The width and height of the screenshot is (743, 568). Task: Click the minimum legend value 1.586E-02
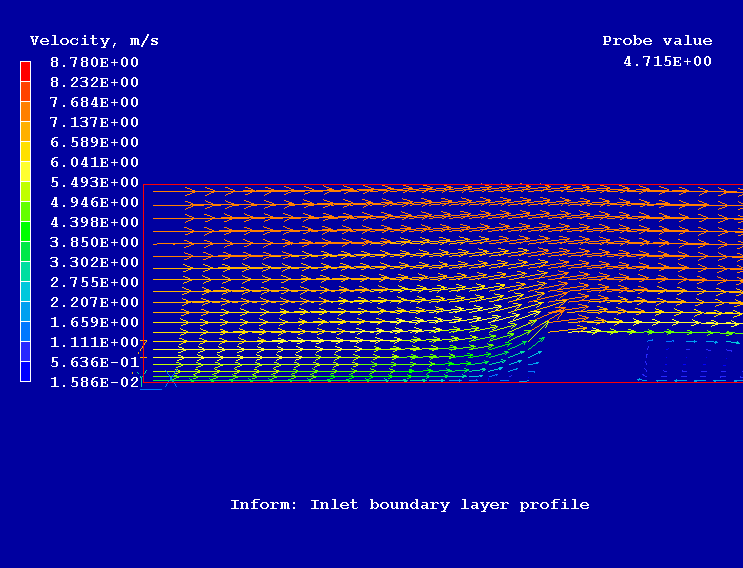tap(94, 382)
